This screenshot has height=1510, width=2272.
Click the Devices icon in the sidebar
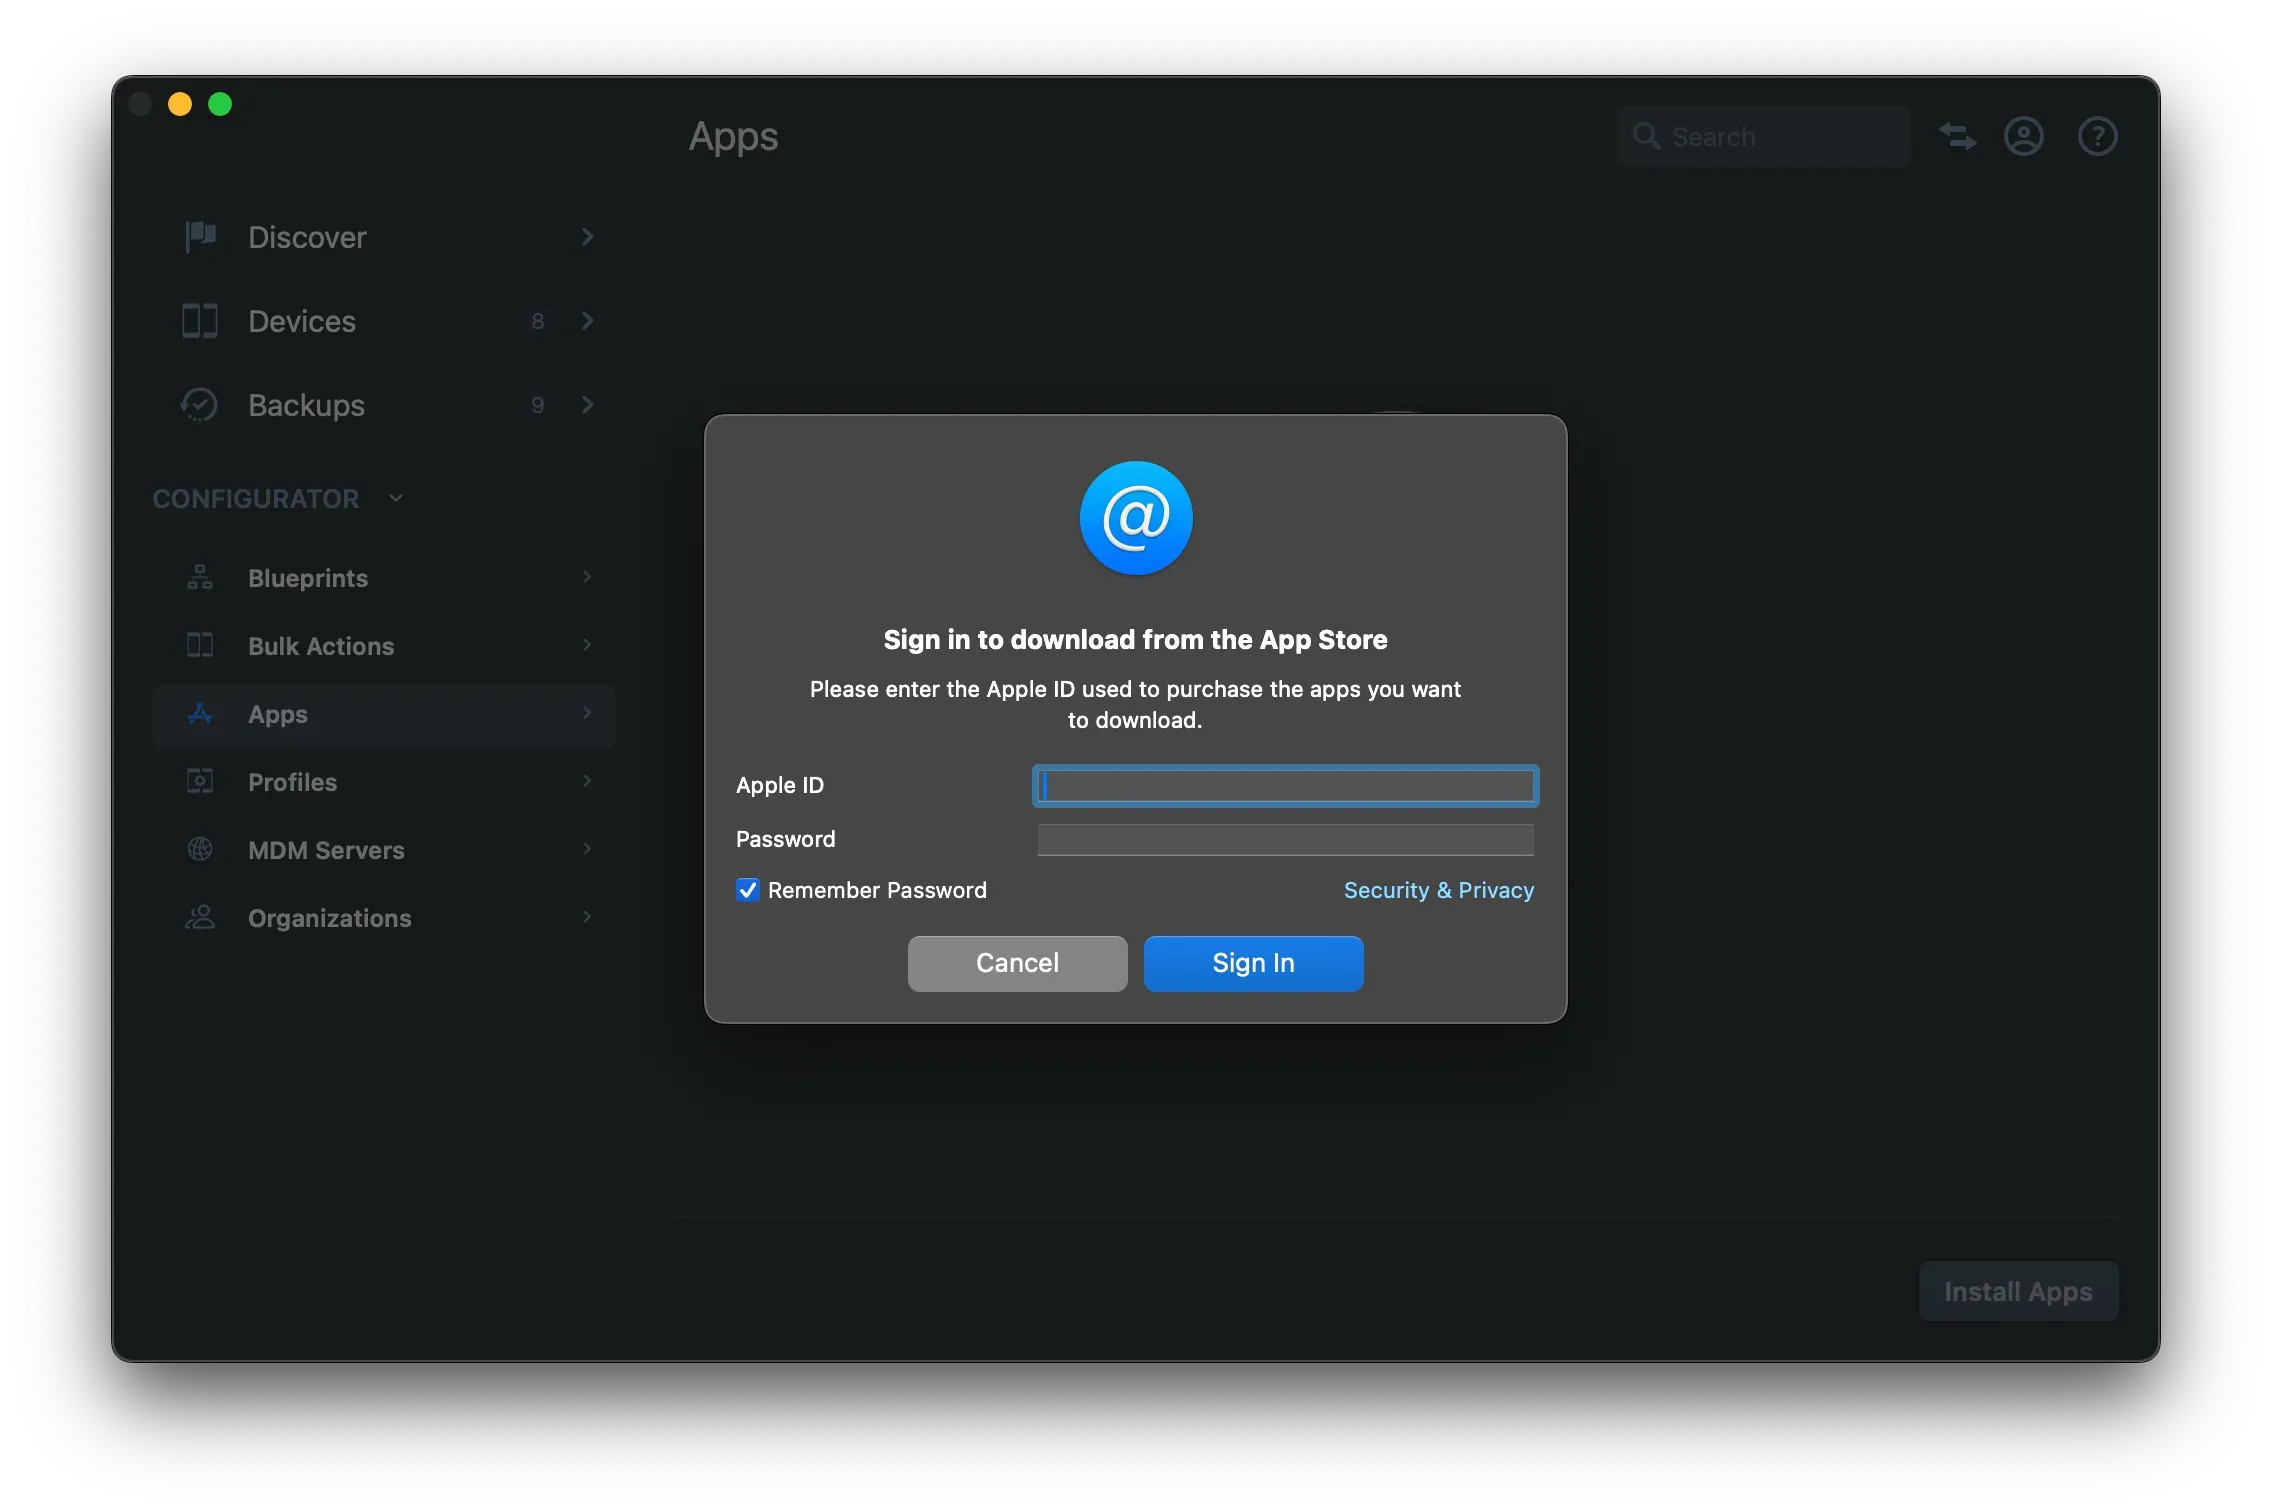coord(199,321)
